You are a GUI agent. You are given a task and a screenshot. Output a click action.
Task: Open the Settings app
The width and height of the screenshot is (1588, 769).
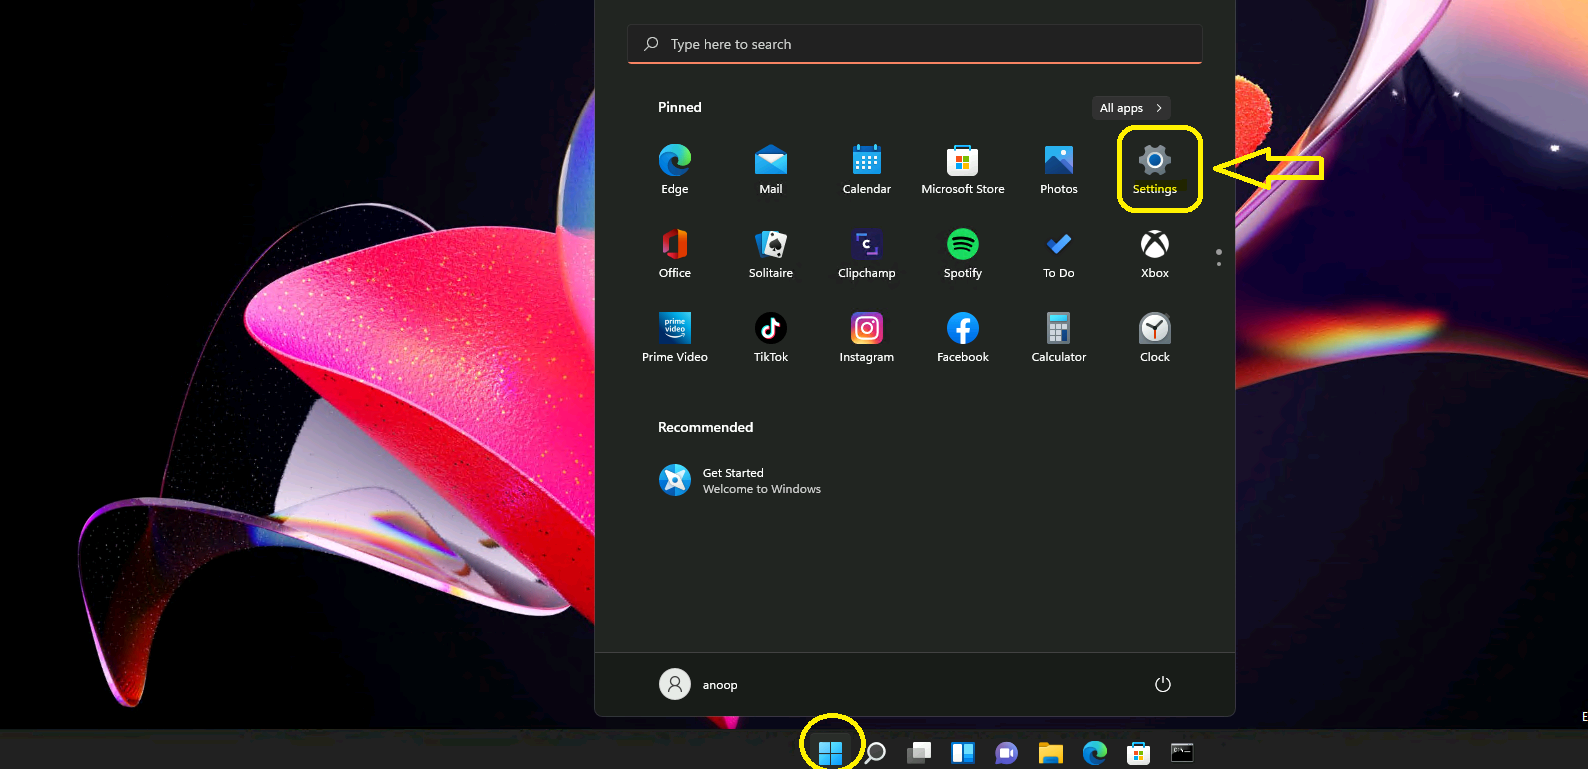click(x=1155, y=170)
